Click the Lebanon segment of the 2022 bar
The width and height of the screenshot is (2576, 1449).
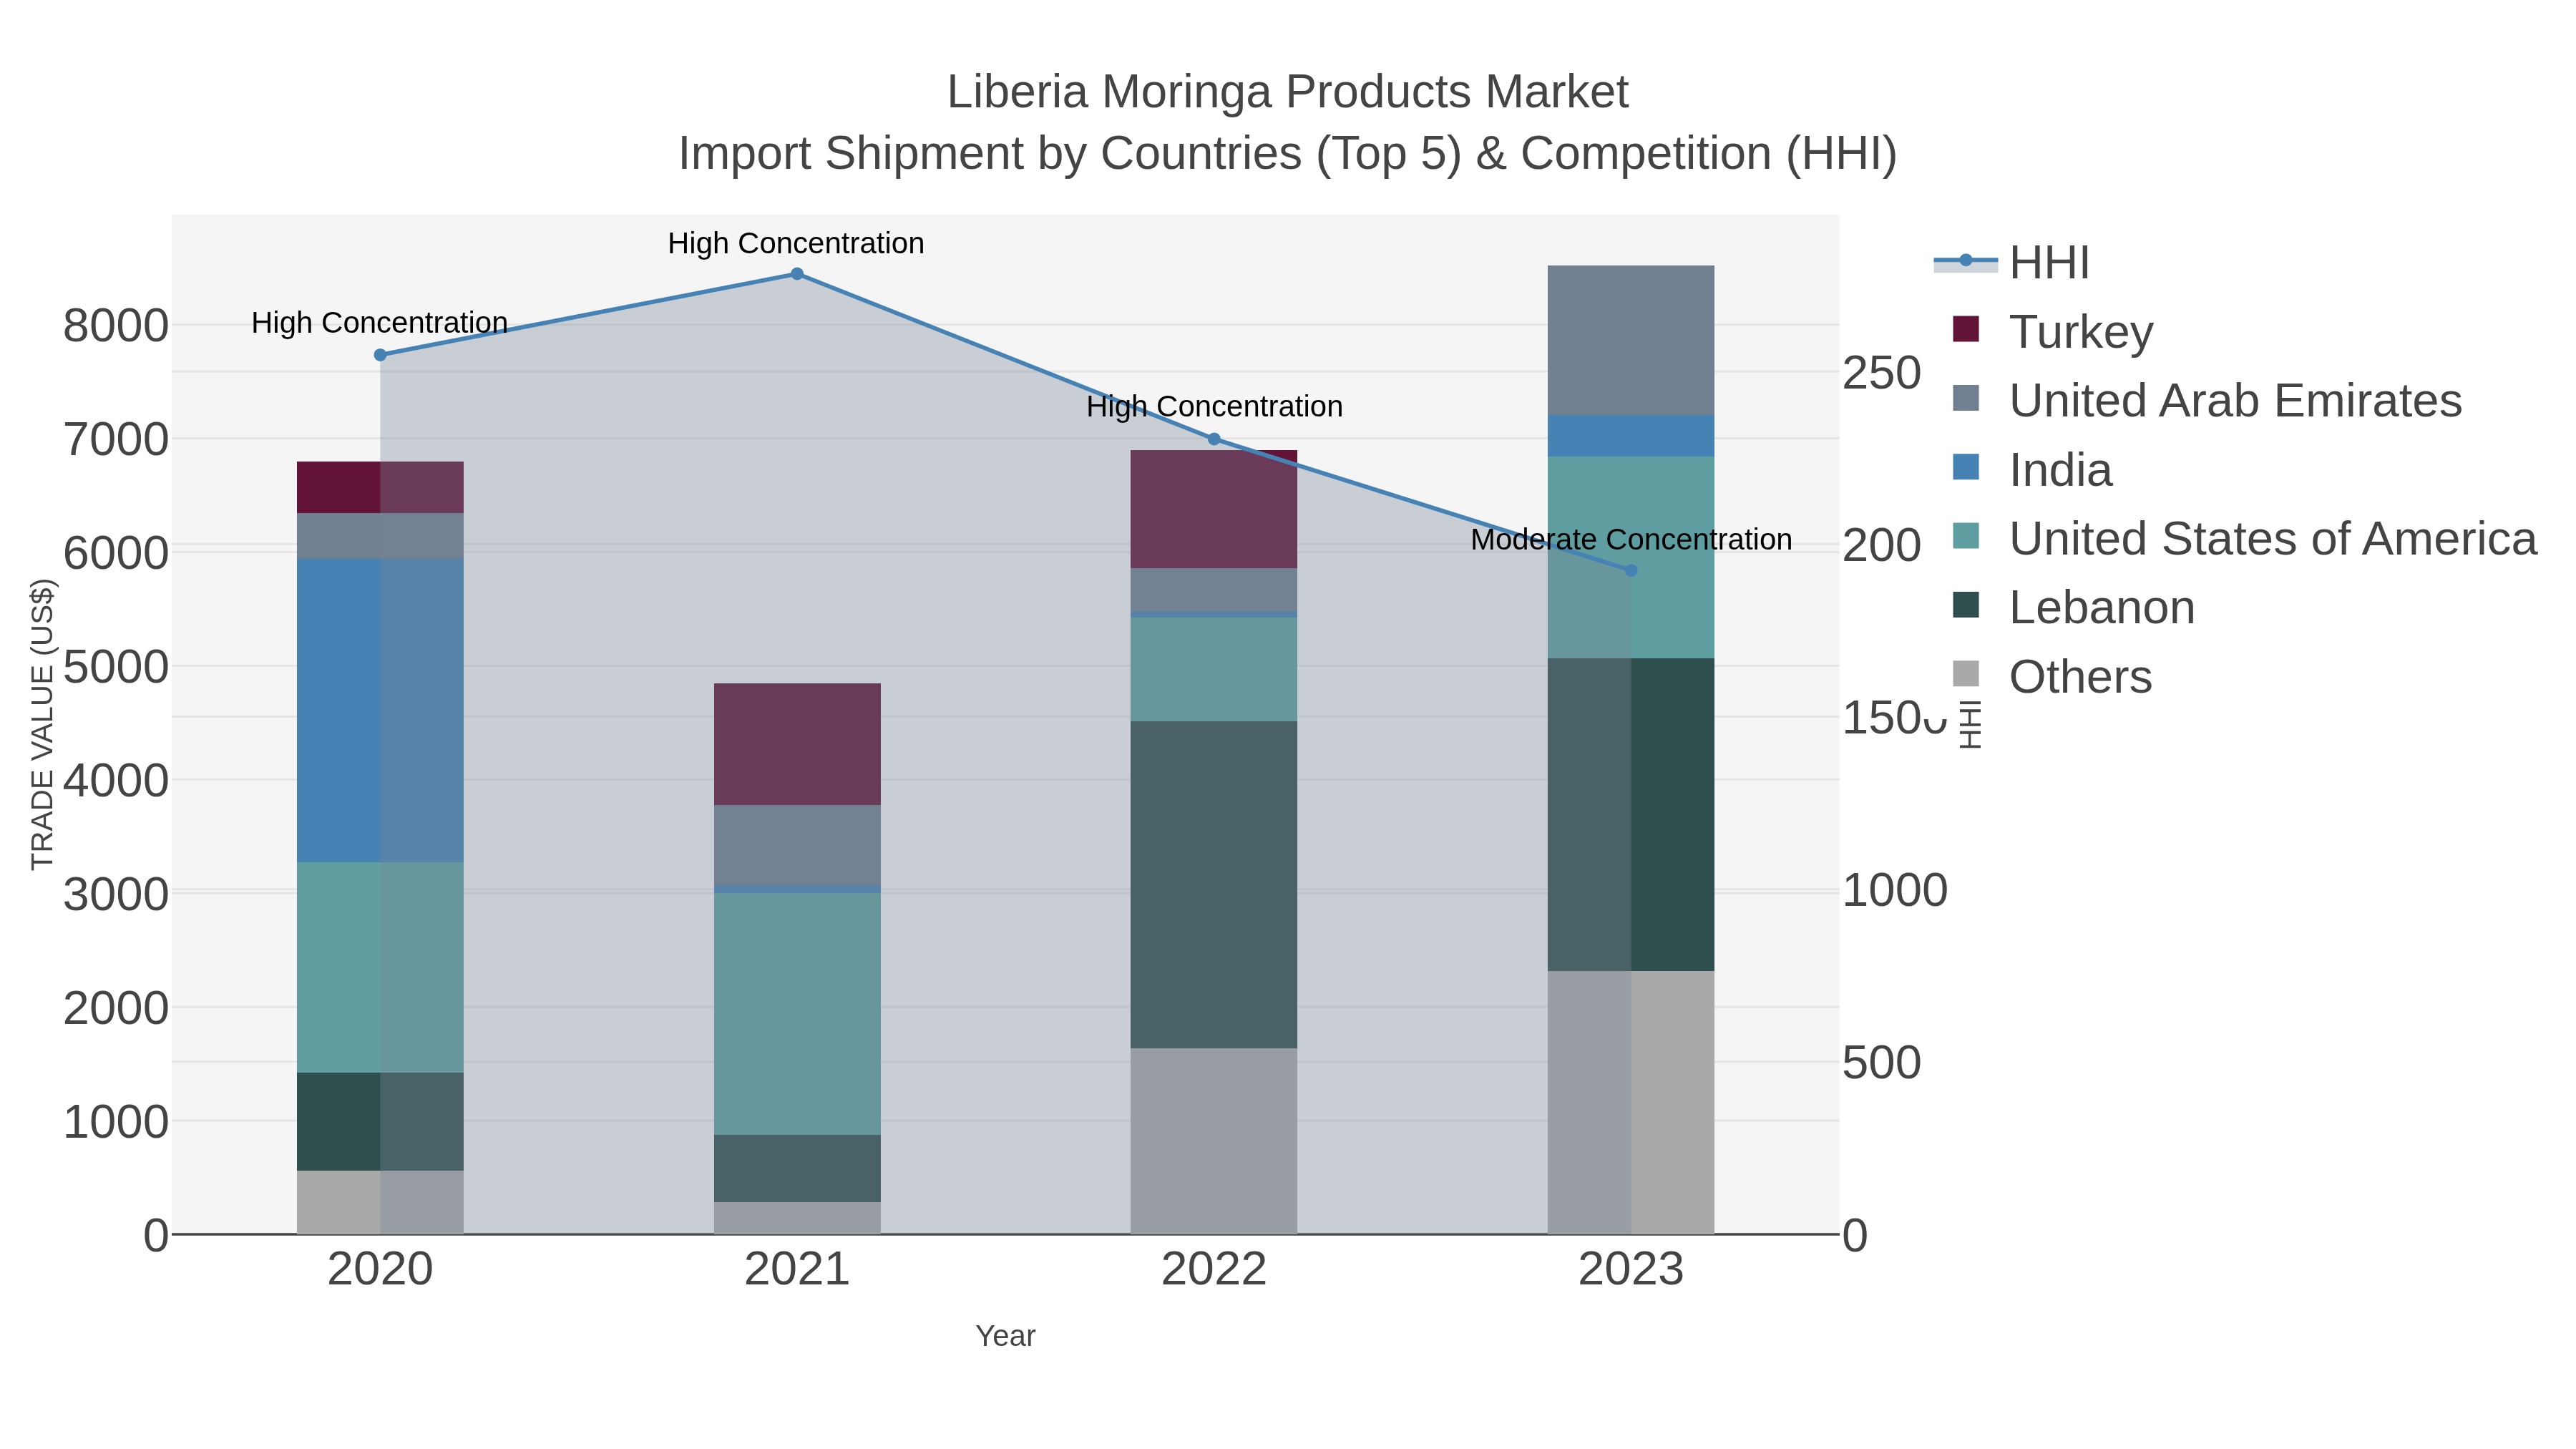click(x=1214, y=885)
